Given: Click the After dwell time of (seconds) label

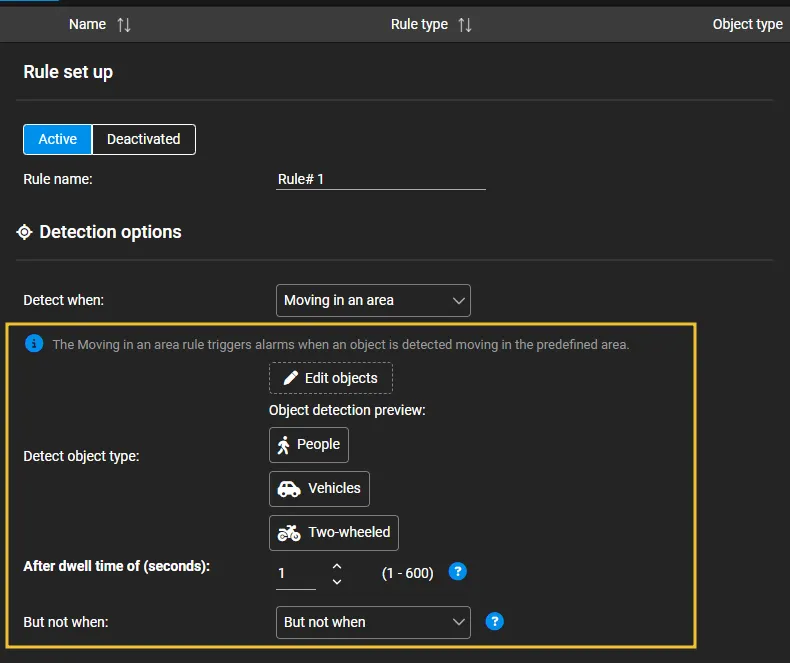Looking at the screenshot, I should pos(116,566).
